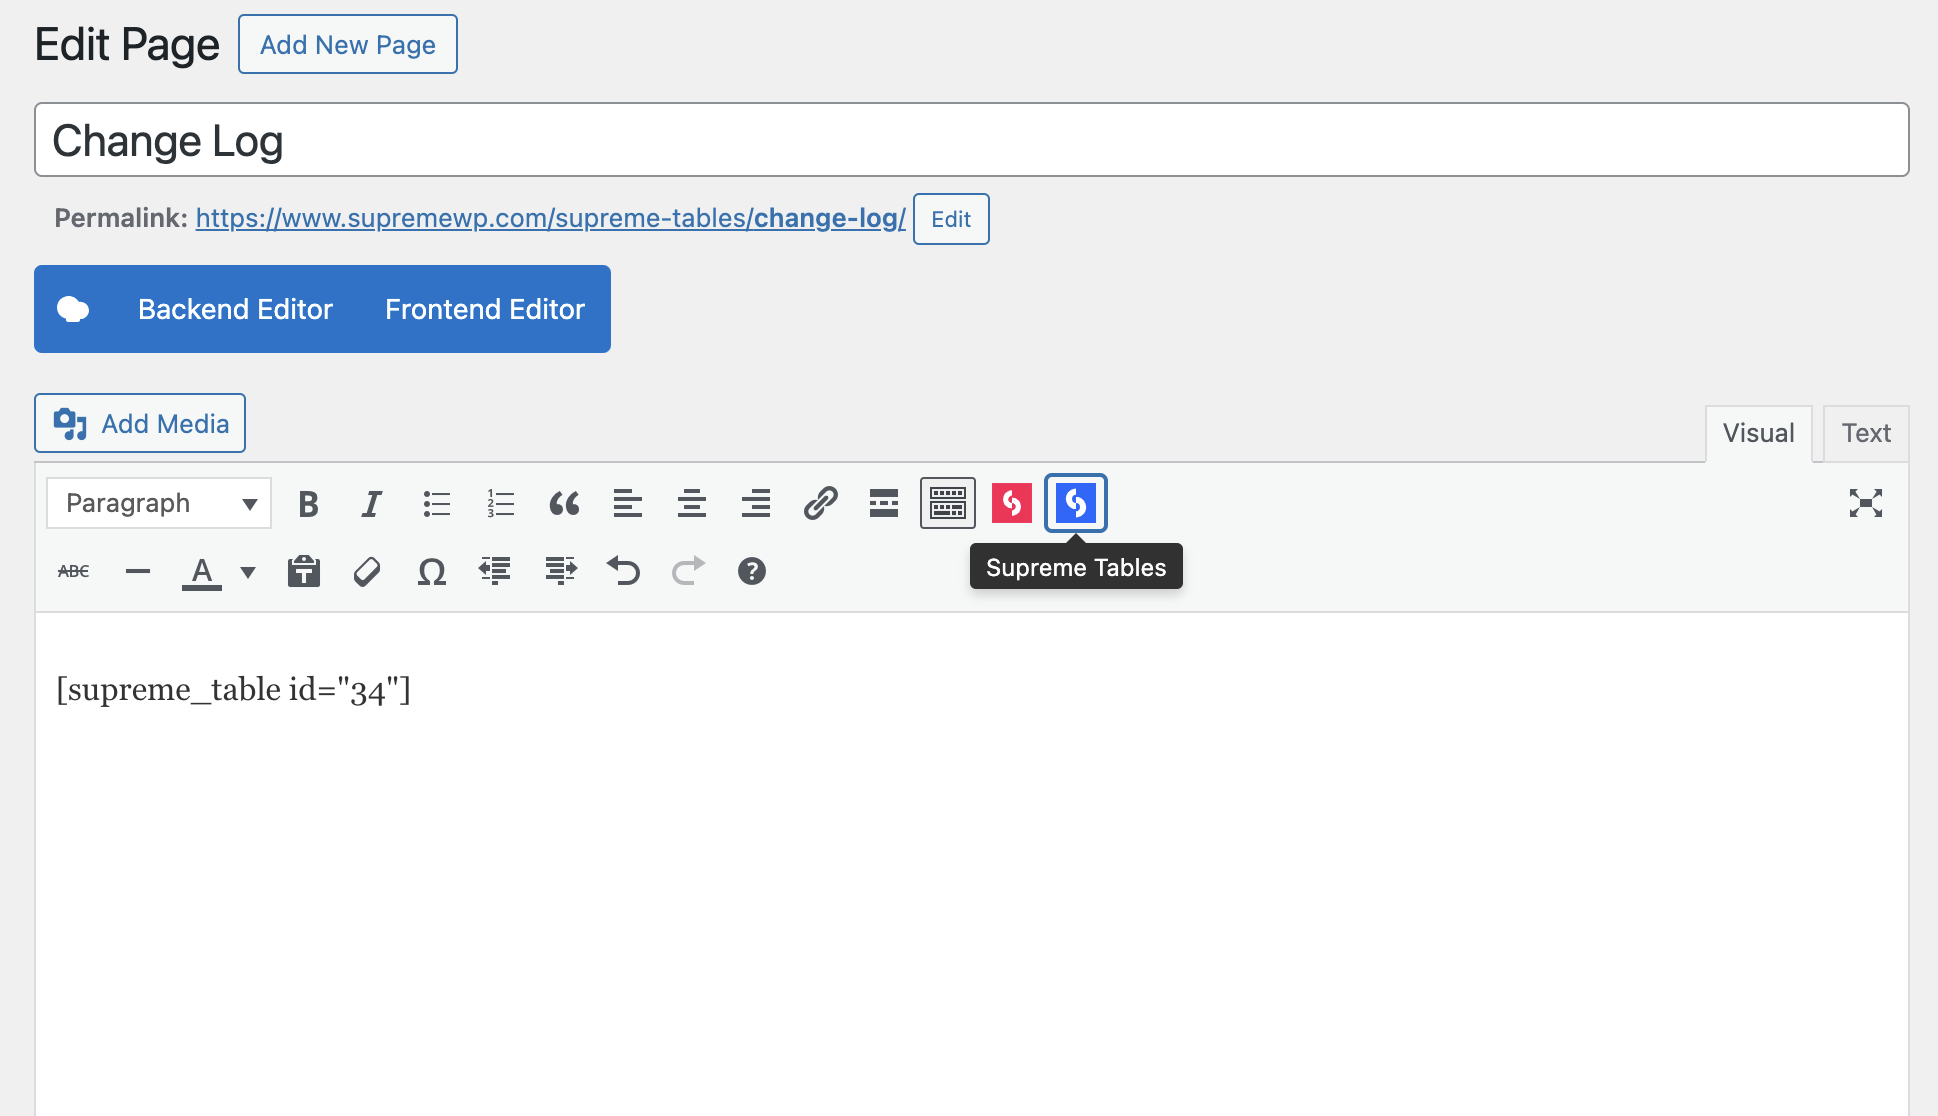Enable distraction-free fullscreen mode
1938x1116 pixels.
tap(1865, 503)
